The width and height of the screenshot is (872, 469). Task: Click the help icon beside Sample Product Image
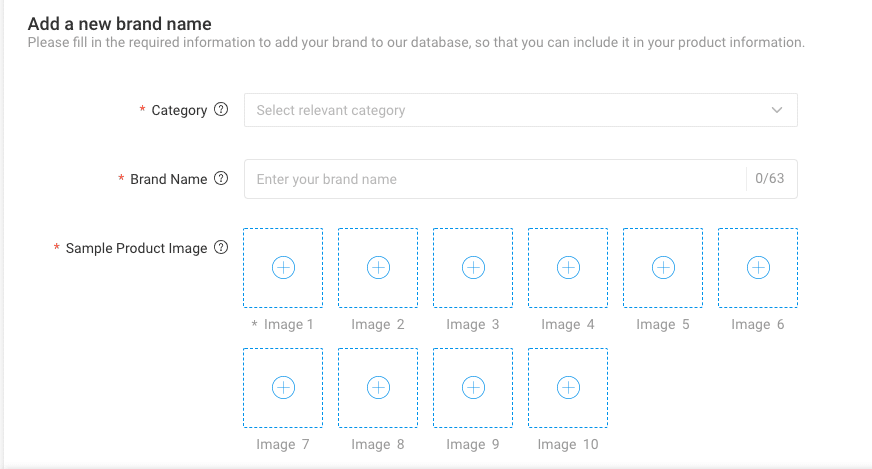tap(221, 248)
